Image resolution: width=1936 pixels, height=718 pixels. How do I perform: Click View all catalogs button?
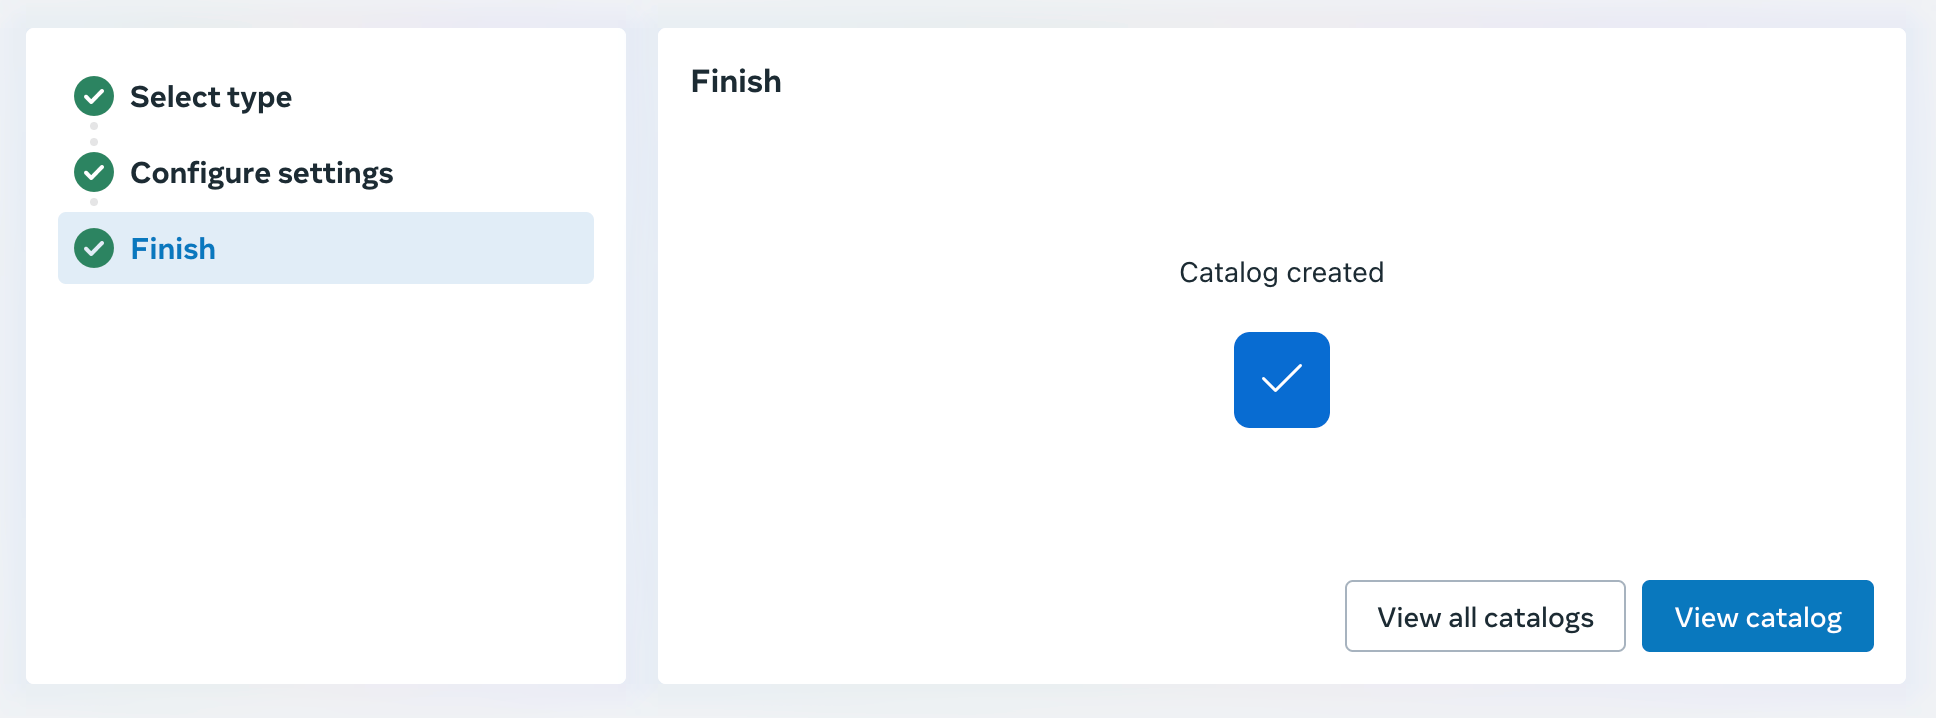pyautogui.click(x=1484, y=616)
